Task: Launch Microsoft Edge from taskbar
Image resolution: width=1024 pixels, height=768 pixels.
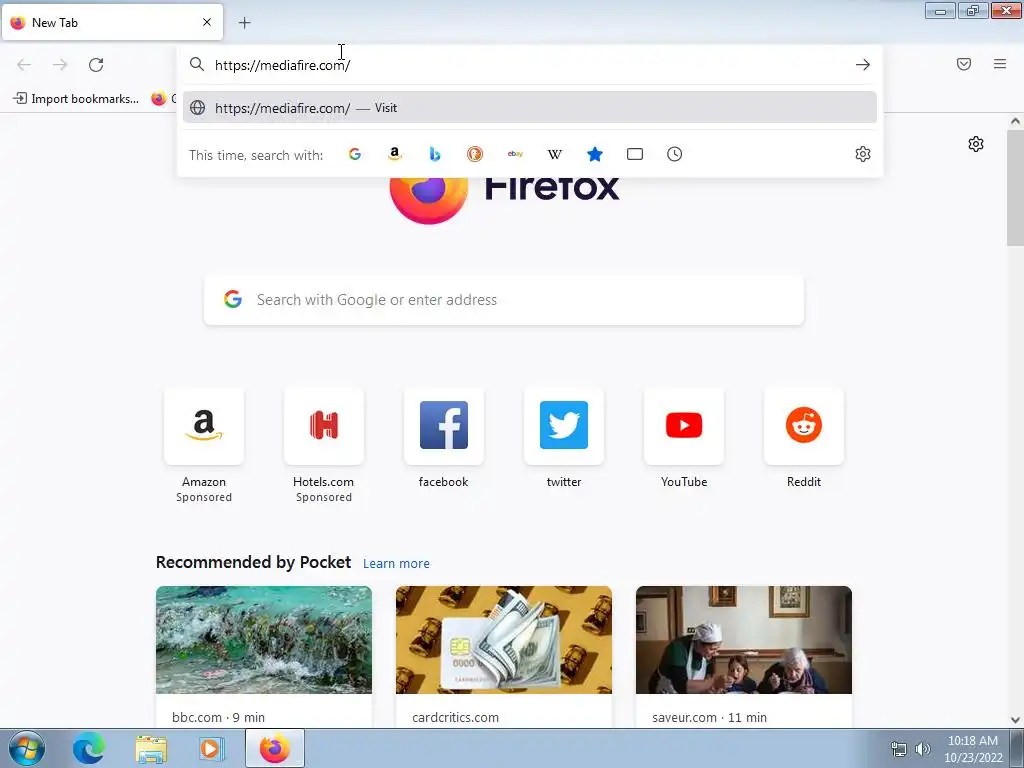Action: (89, 748)
